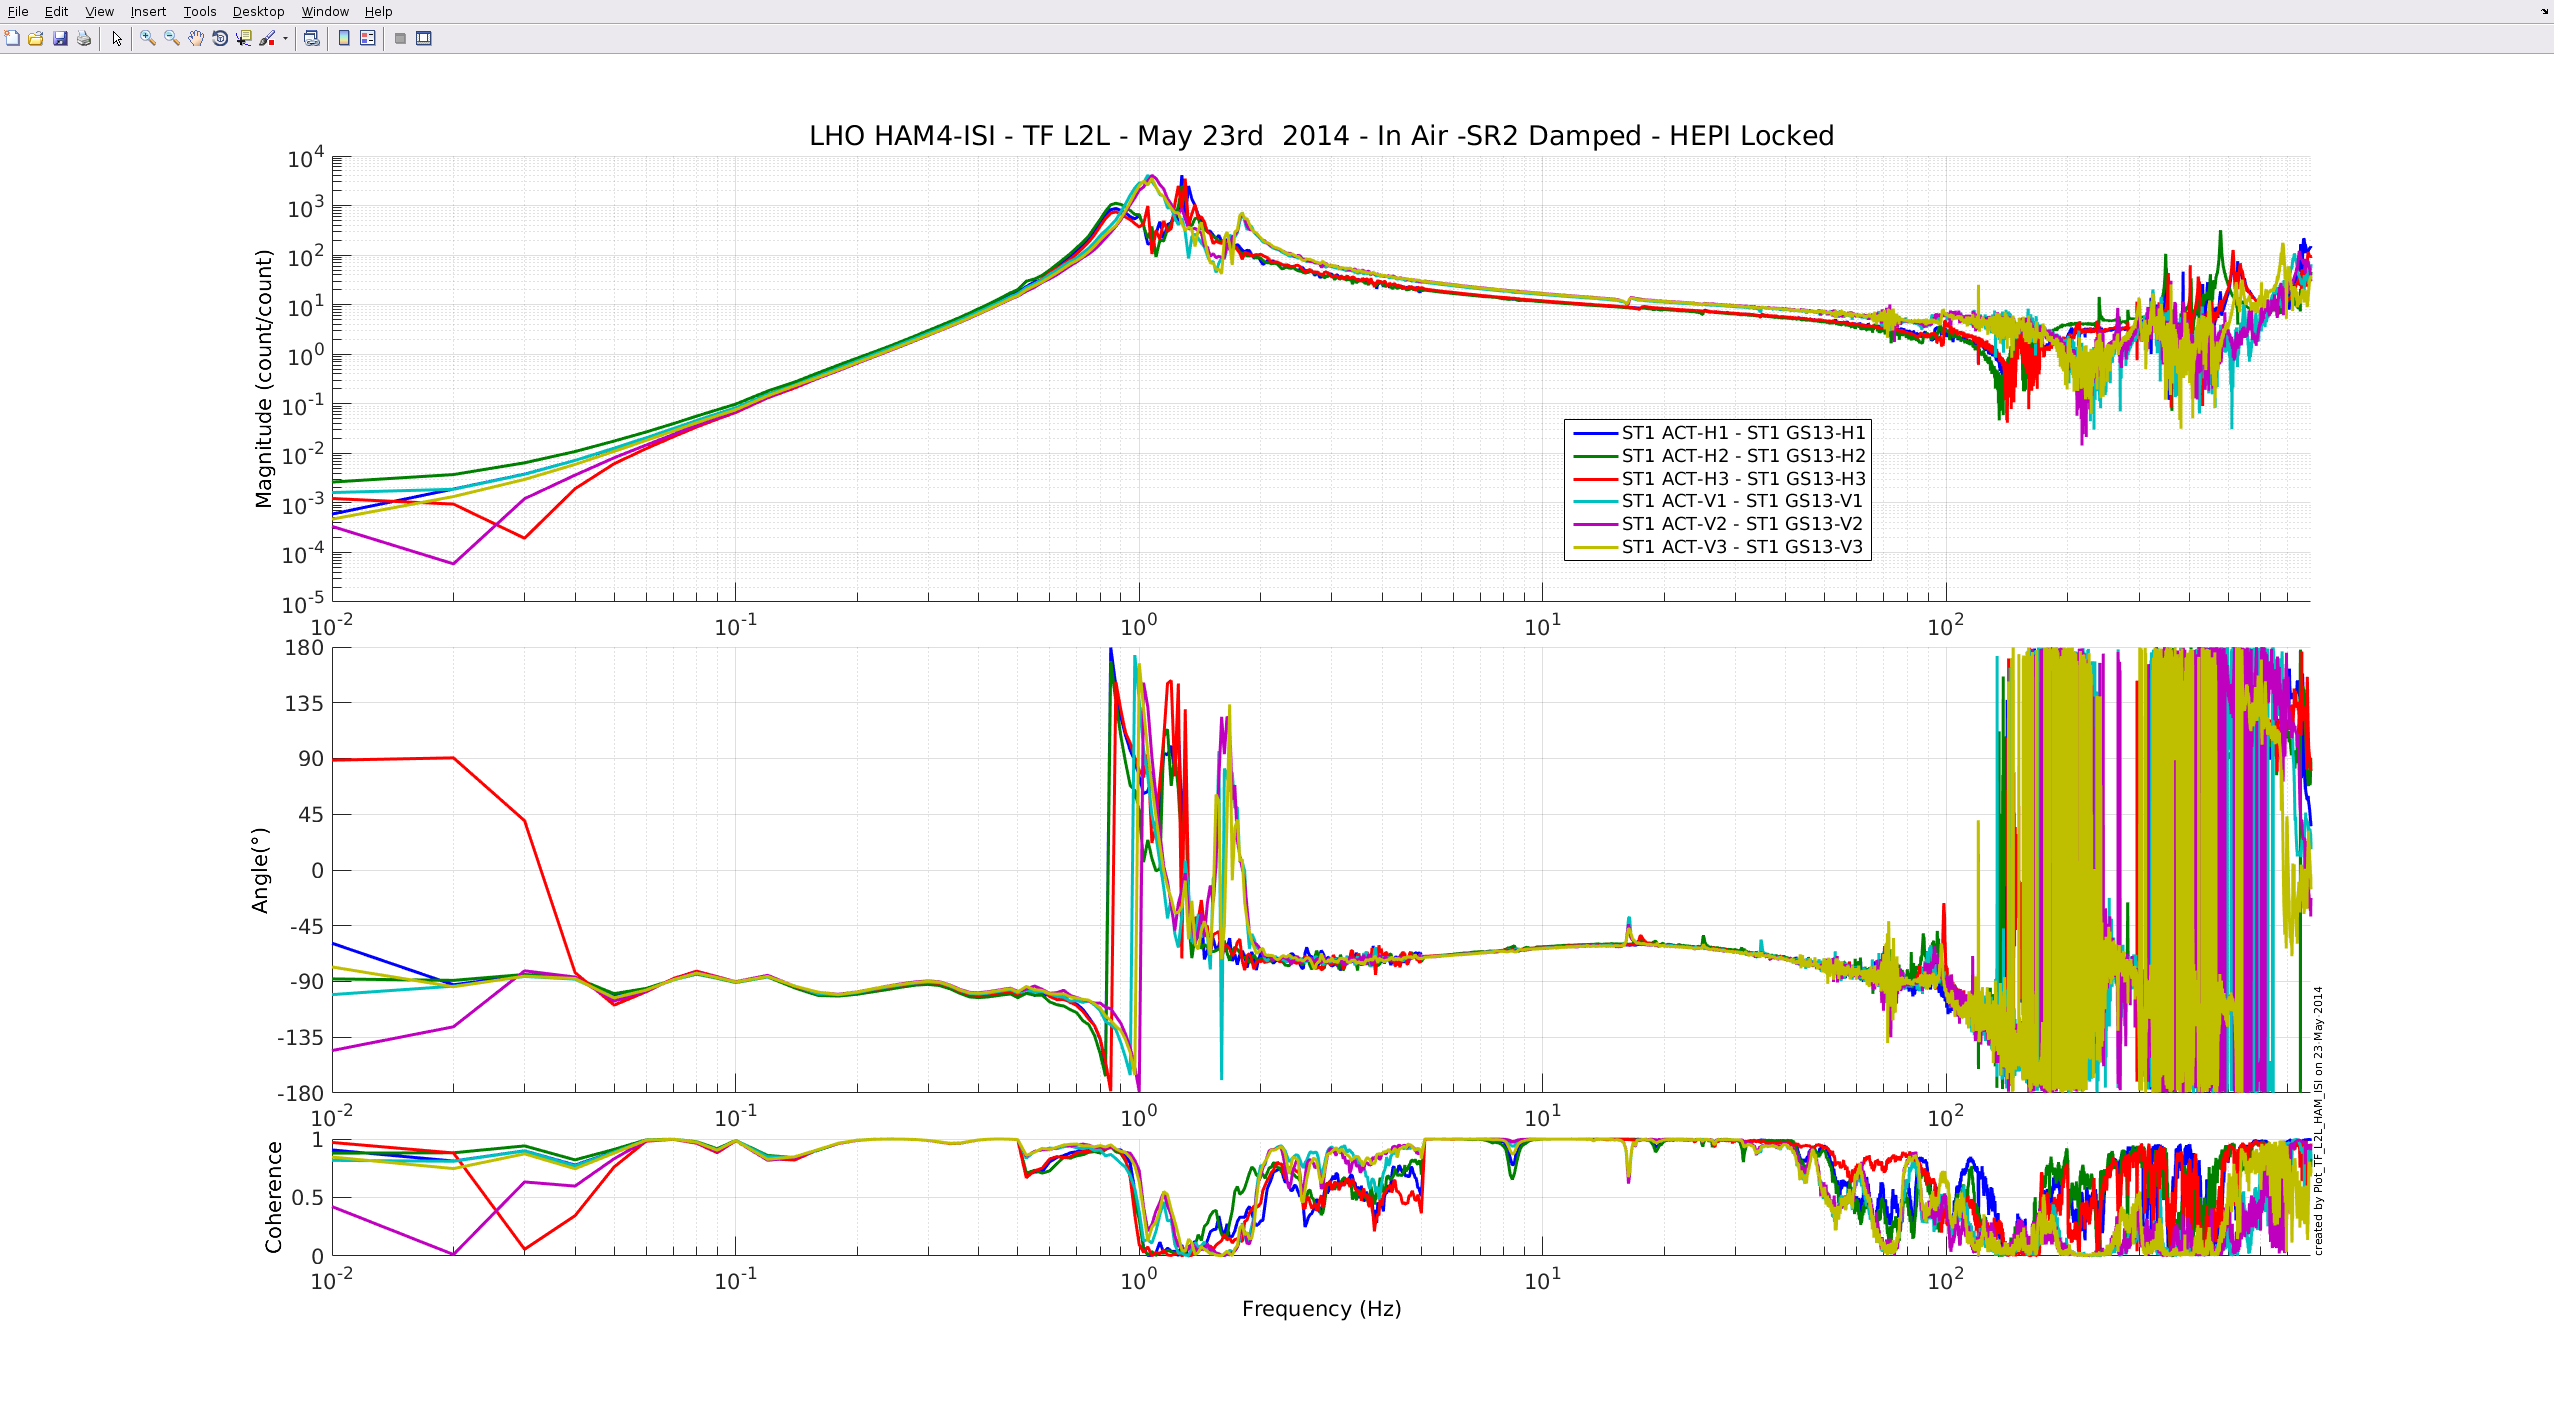This screenshot has height=1405, width=2554.
Task: Print the figure using printer icon
Action: 84,38
